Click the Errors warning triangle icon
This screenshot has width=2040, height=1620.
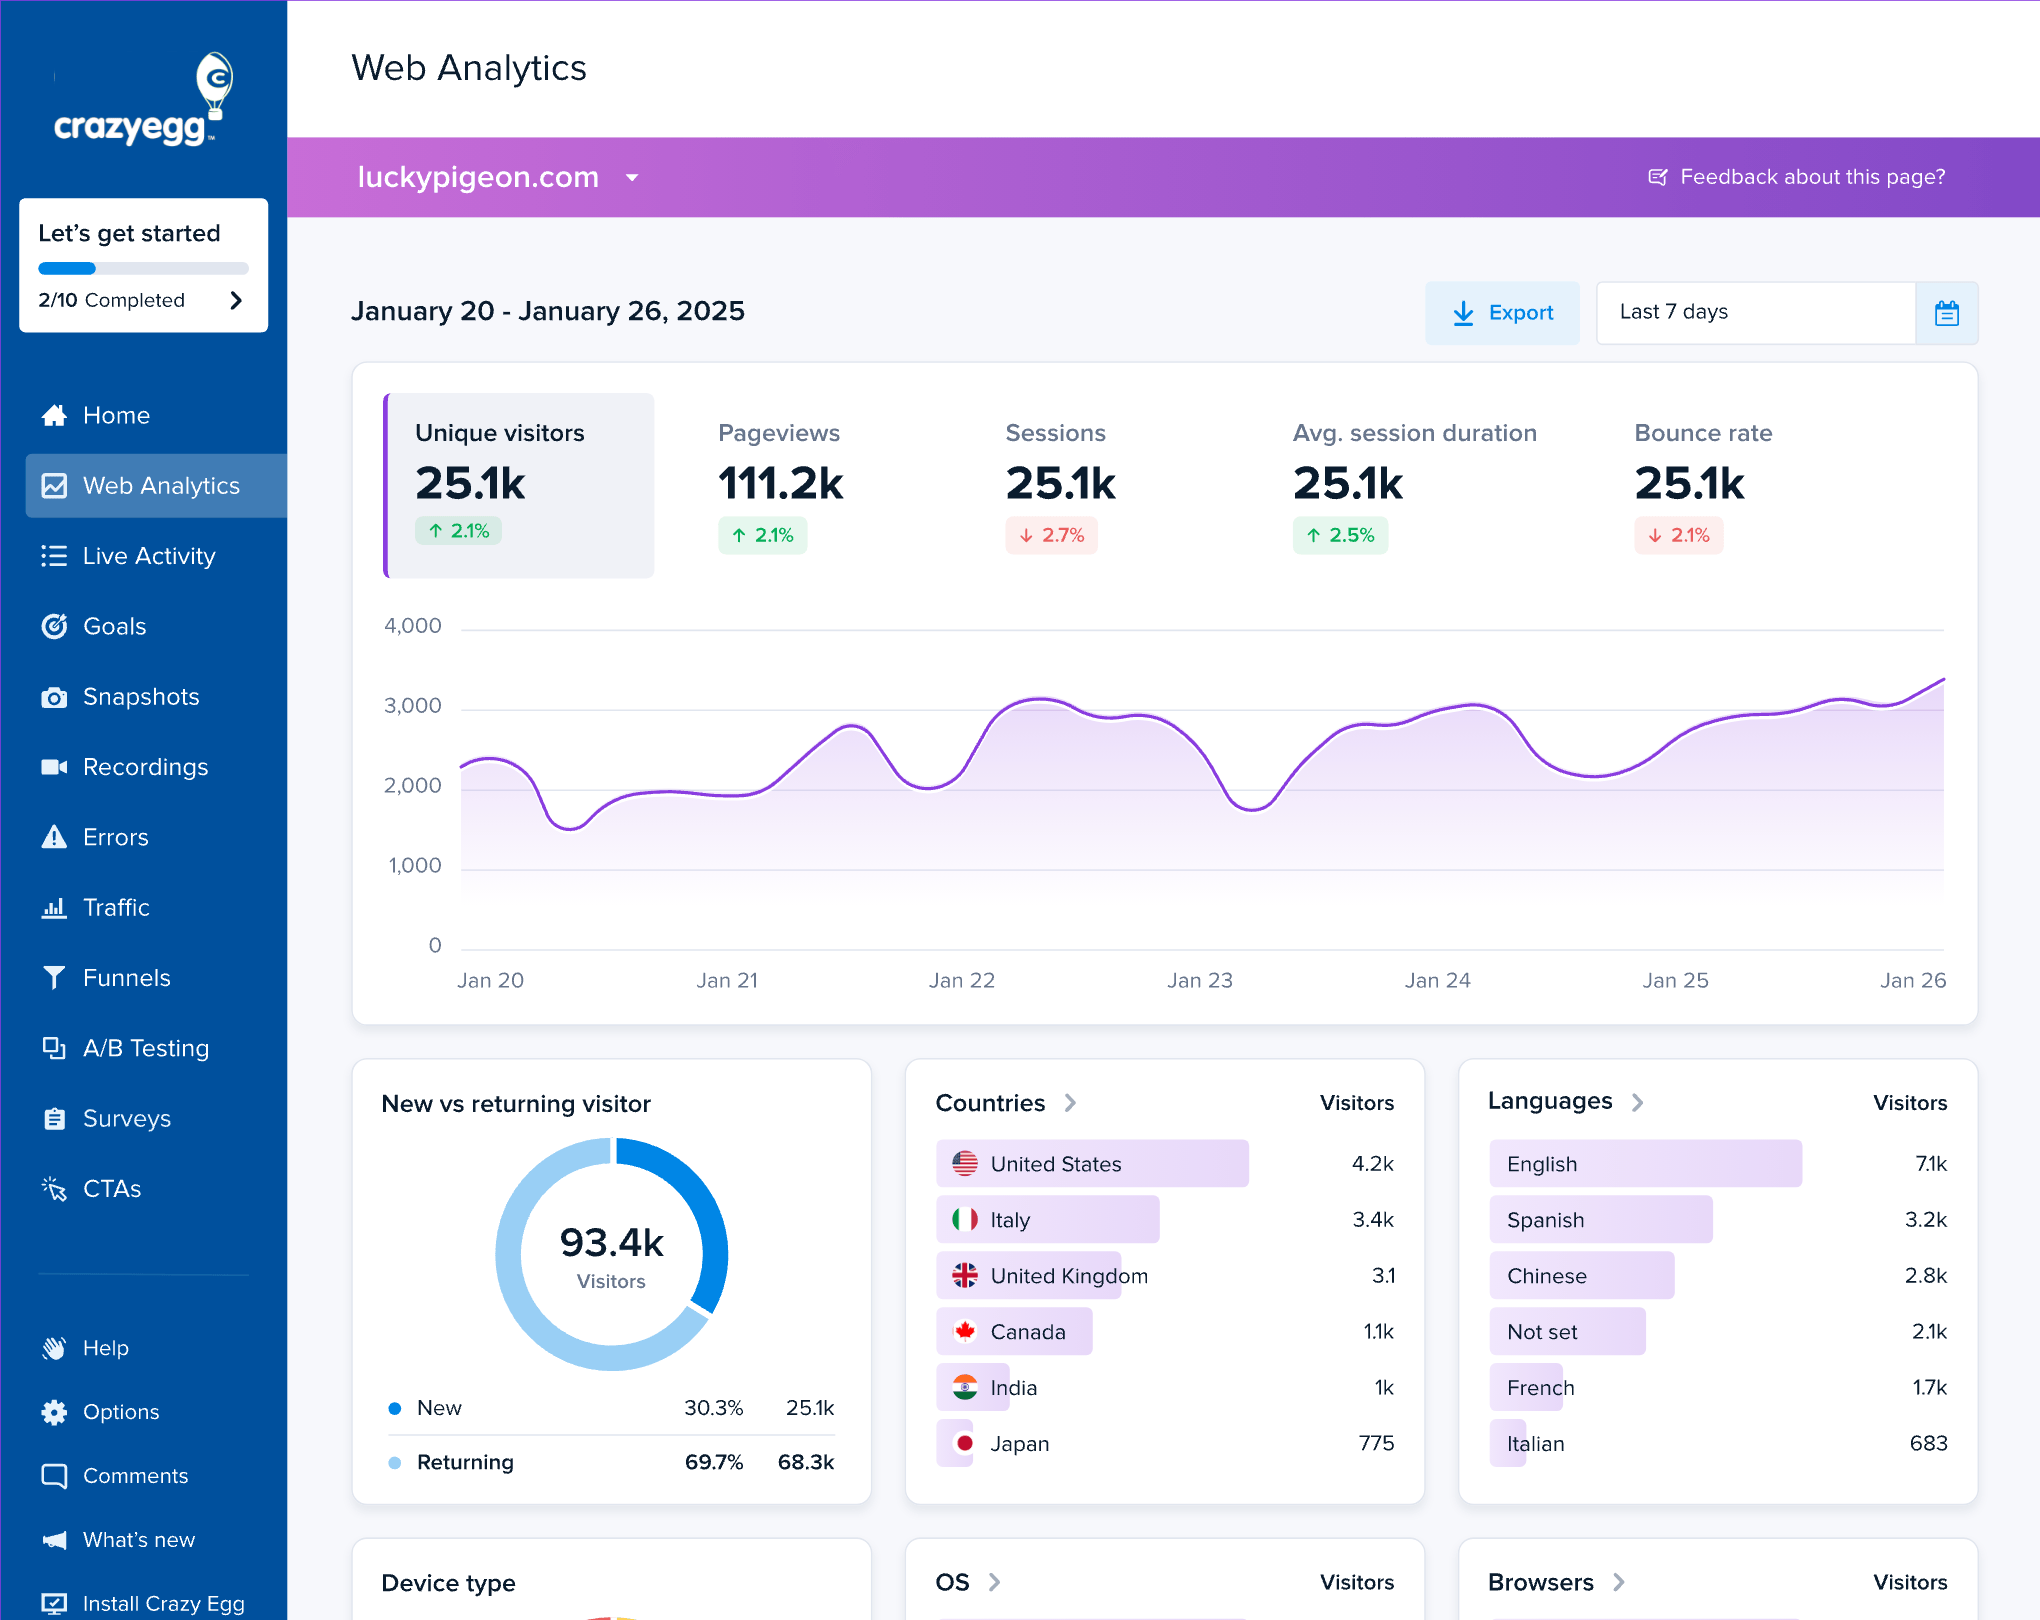click(x=54, y=837)
